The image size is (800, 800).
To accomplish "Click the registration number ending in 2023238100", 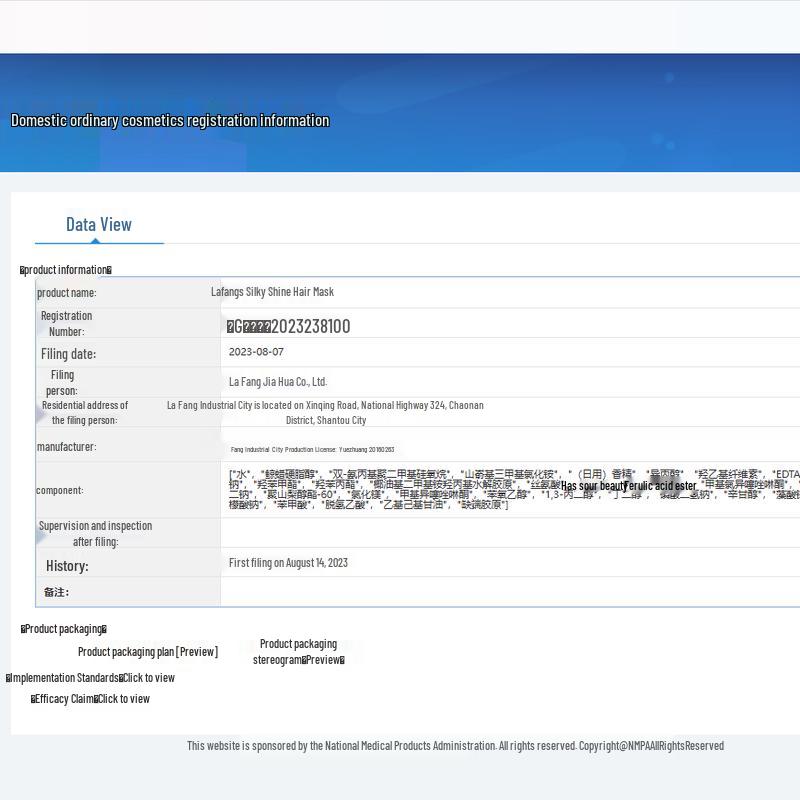I will (x=289, y=326).
